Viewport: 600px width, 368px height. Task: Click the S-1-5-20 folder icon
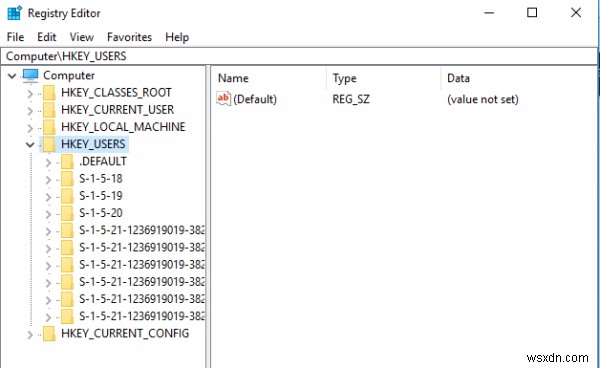pos(67,213)
